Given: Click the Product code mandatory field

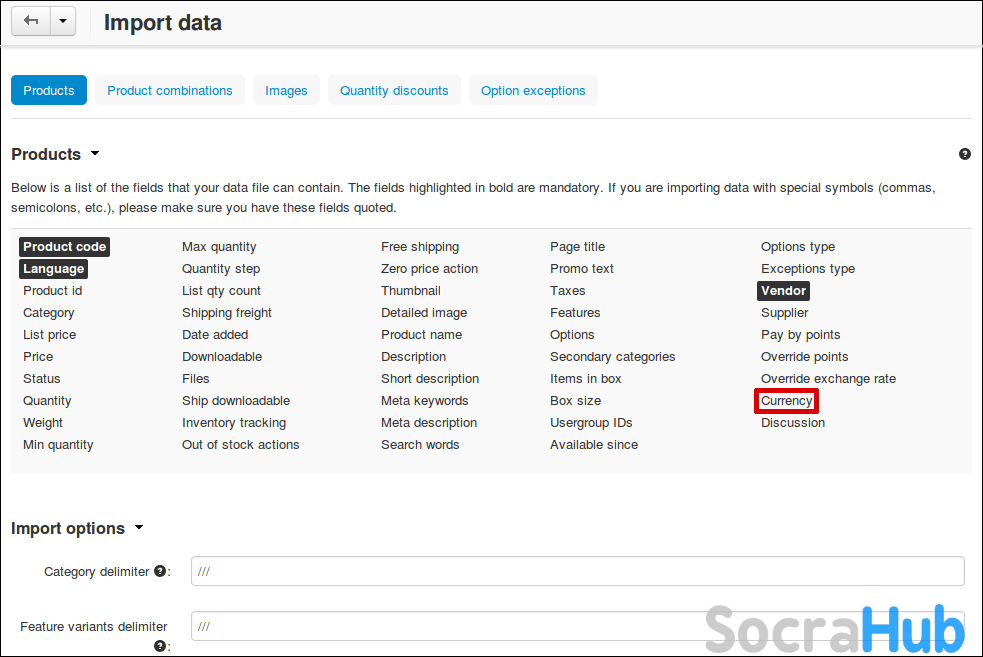Looking at the screenshot, I should [x=64, y=247].
